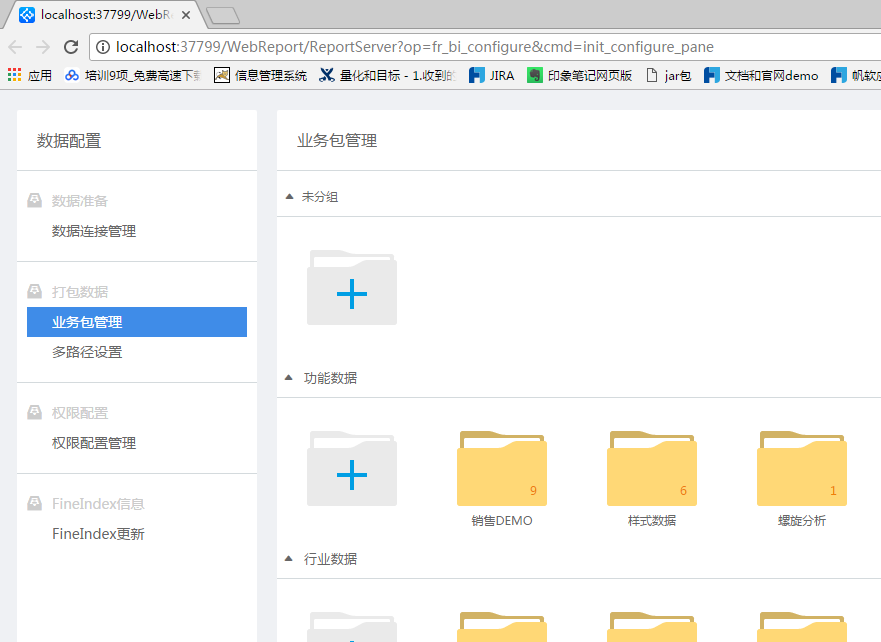Screen dimensions: 881x642
Task: Click the 打包数据 section icon
Action: click(x=35, y=292)
